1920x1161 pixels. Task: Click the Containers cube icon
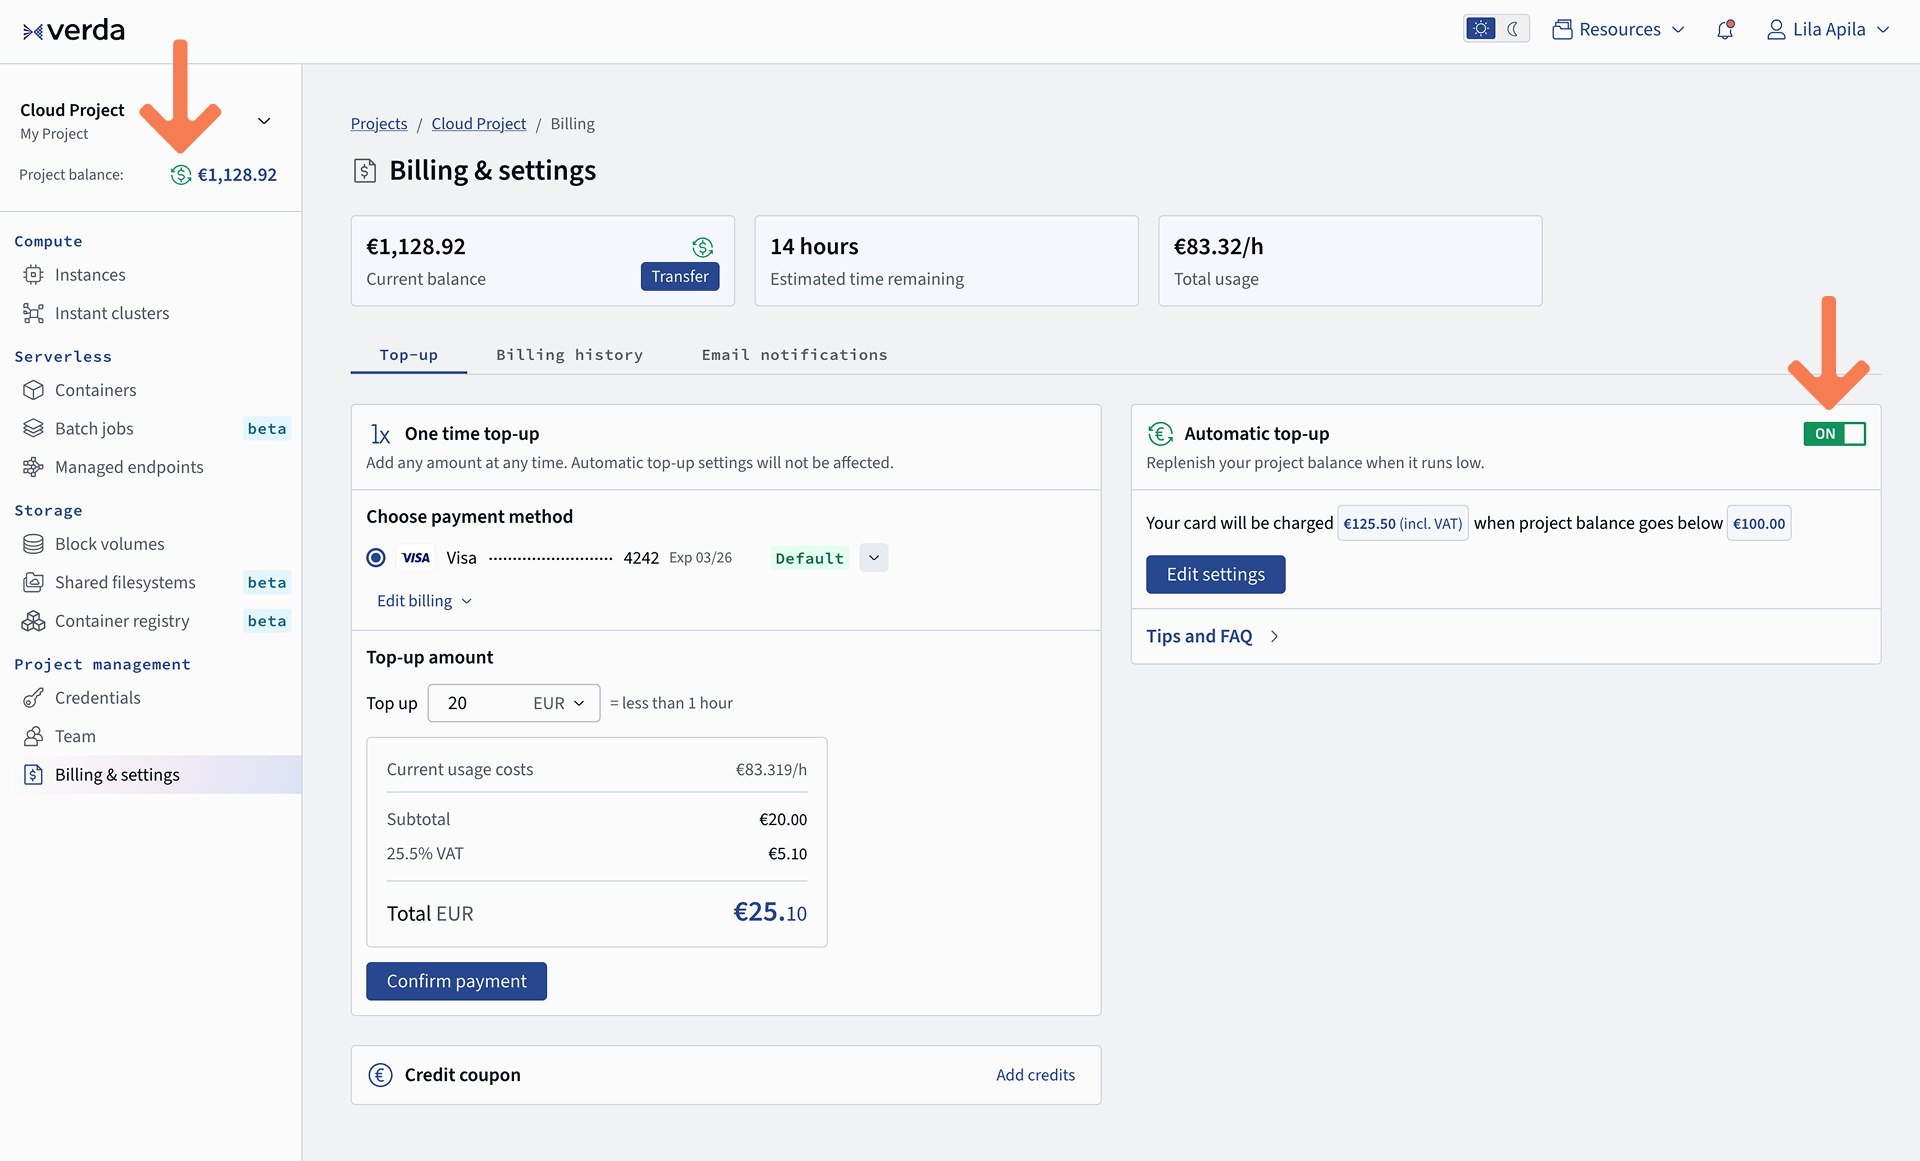click(33, 390)
